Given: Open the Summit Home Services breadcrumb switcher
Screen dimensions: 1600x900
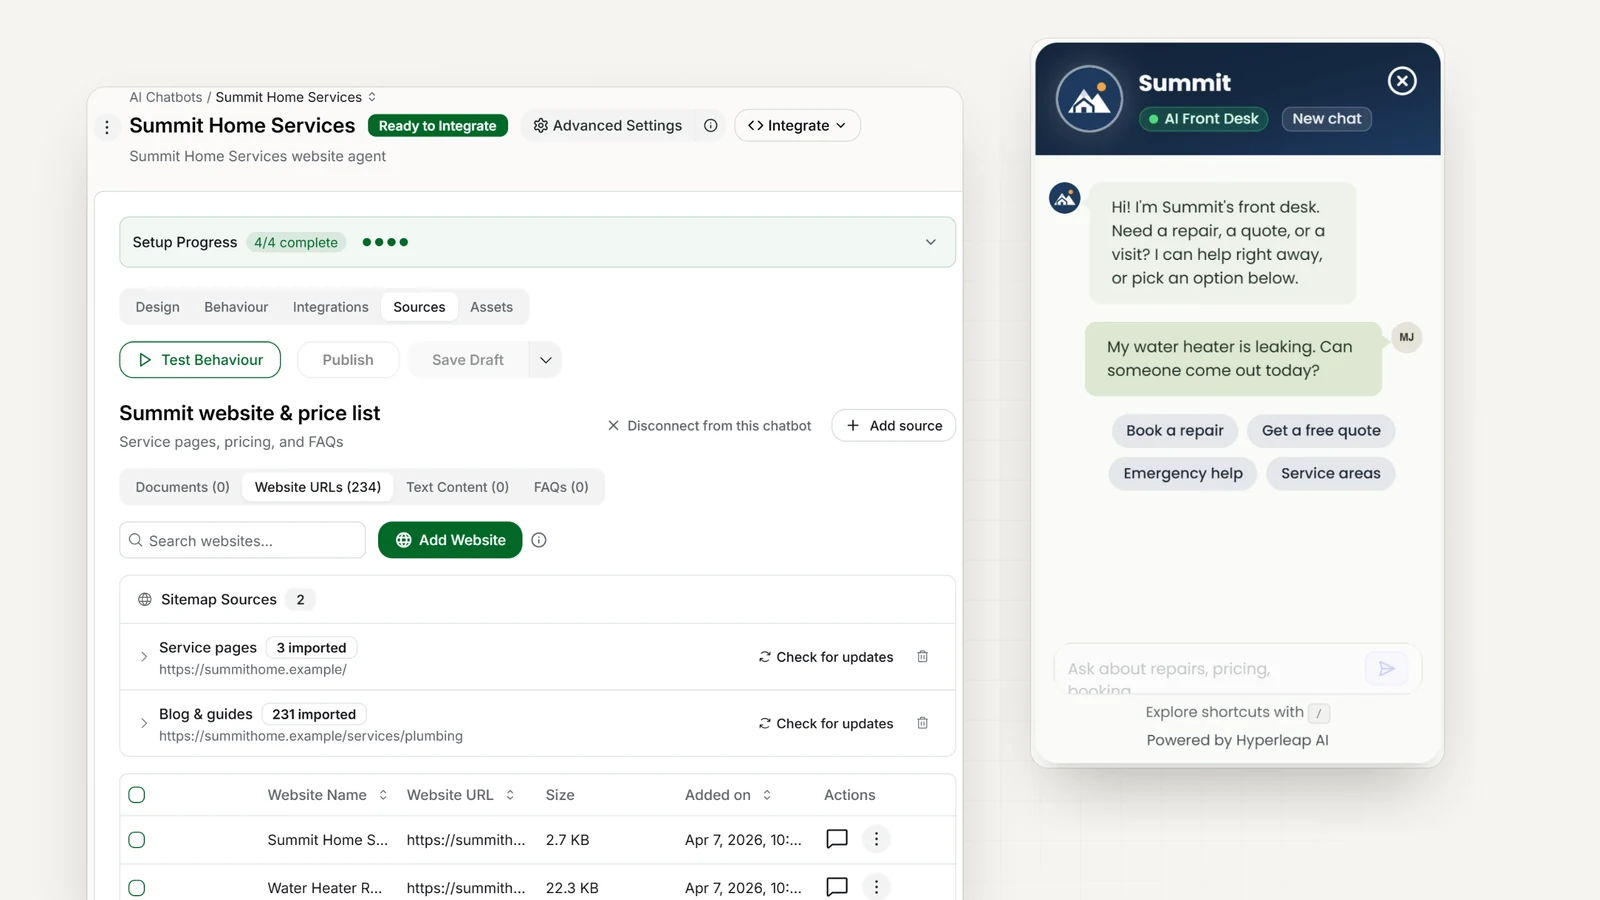Looking at the screenshot, I should pos(372,97).
